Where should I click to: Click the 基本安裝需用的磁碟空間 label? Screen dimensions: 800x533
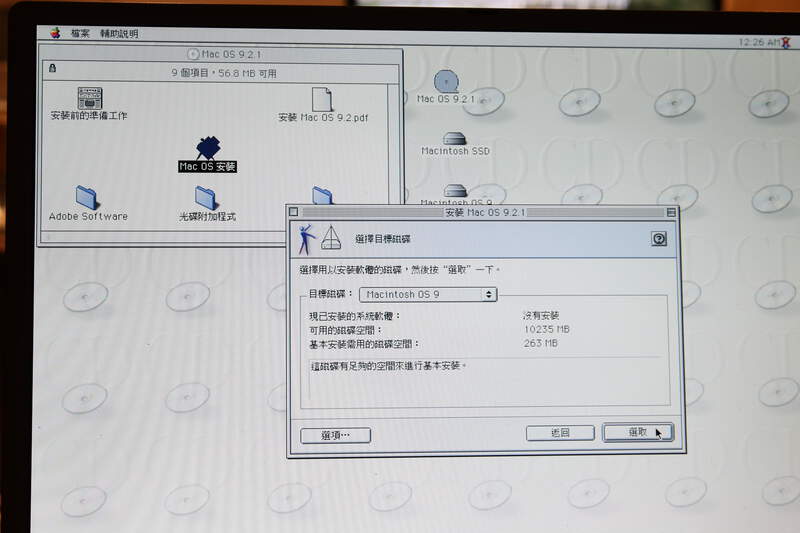click(364, 344)
